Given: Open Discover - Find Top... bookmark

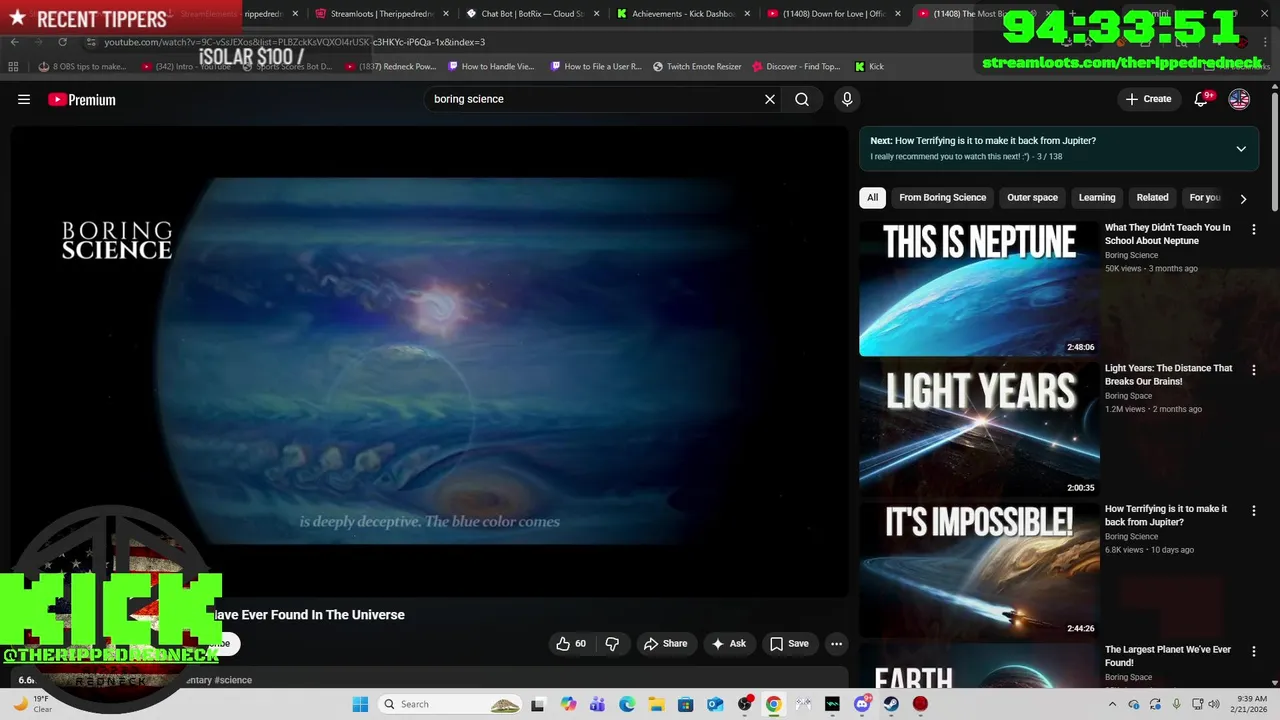Looking at the screenshot, I should 796,67.
